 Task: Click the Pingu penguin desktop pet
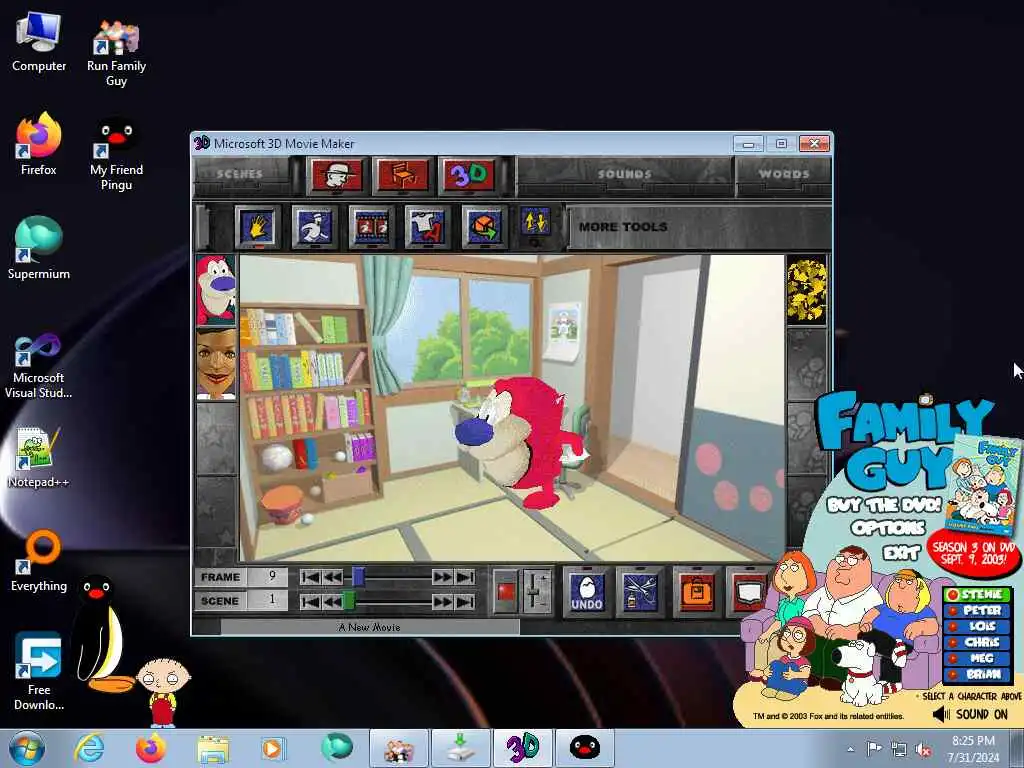point(101,633)
